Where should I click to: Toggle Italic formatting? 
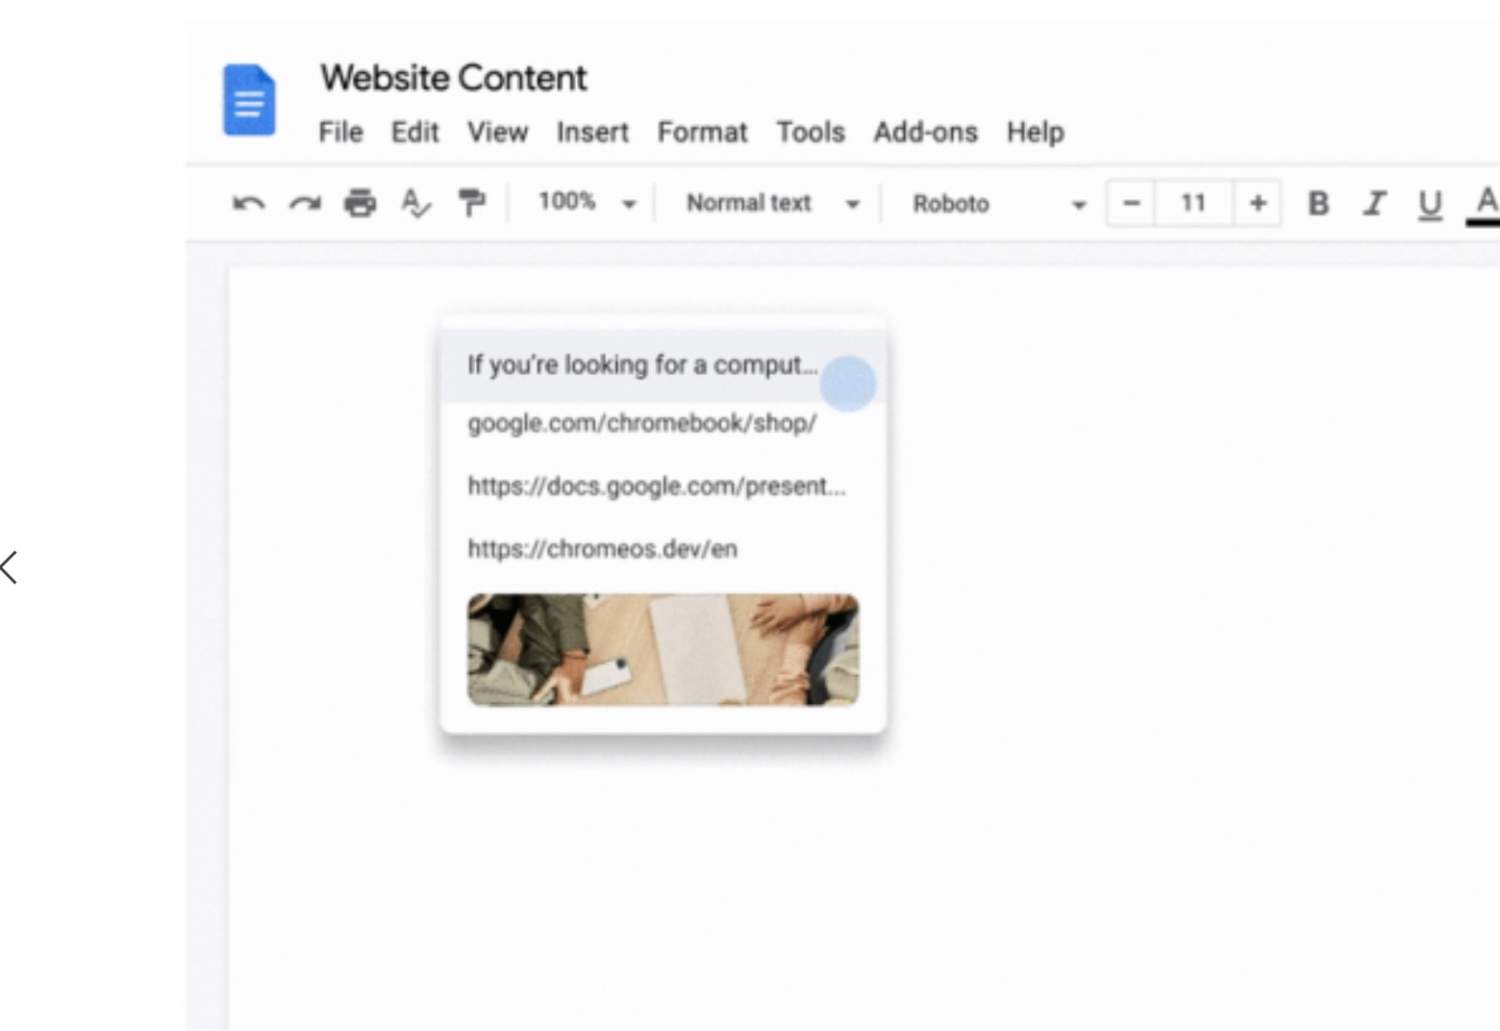tap(1375, 204)
